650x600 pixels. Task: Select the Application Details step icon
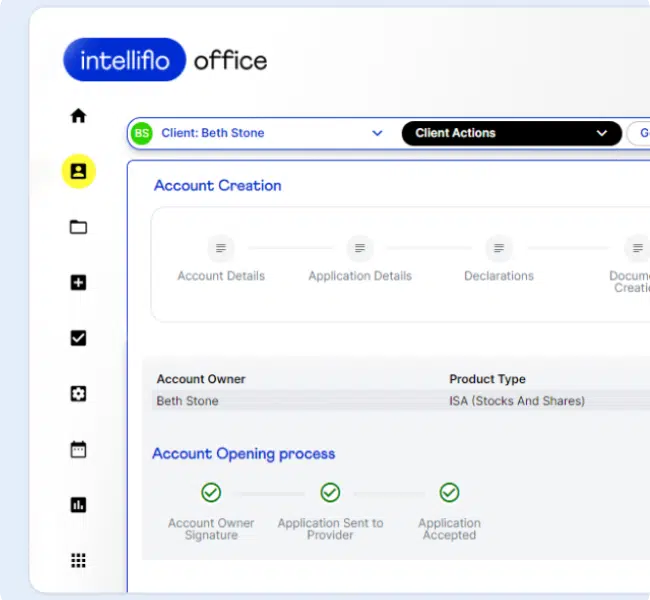(360, 248)
